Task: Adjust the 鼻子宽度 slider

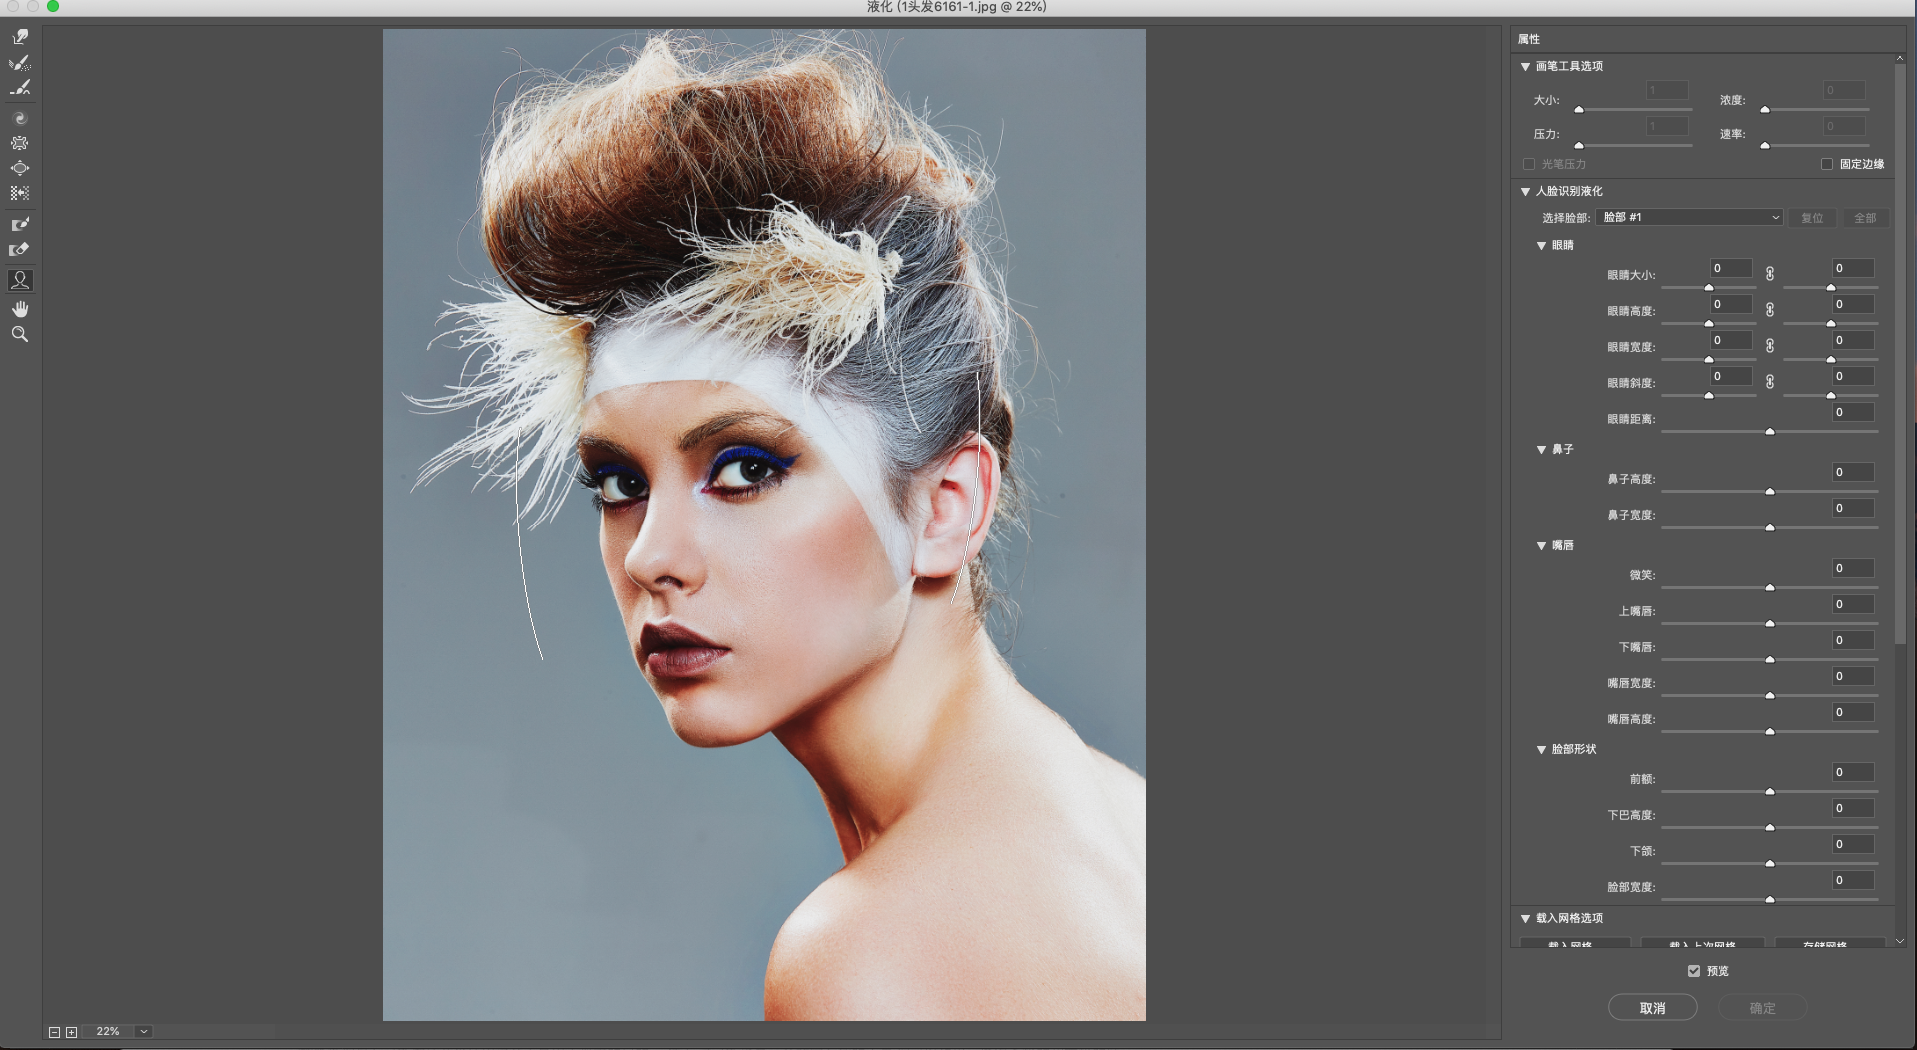Action: (1770, 527)
